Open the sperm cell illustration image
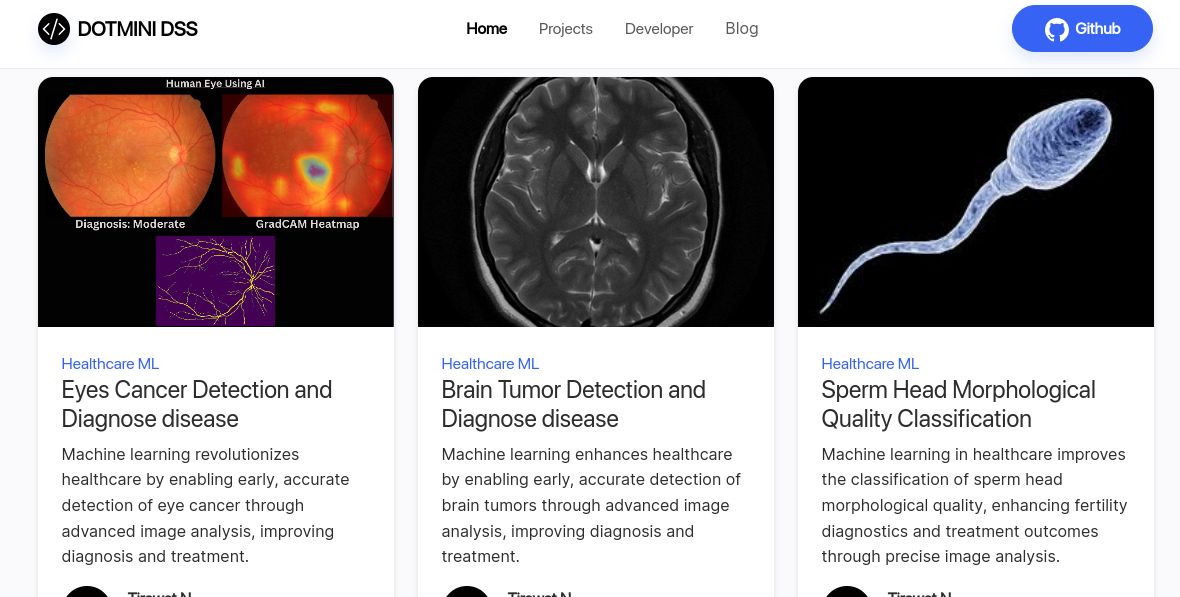This screenshot has height=597, width=1180. coord(976,202)
